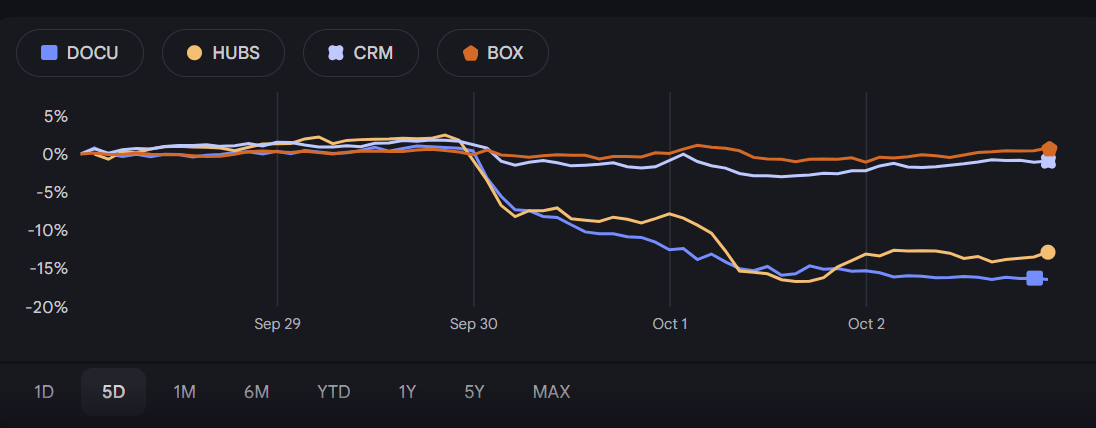Viewport: 1096px width, 428px height.
Task: Click the DOCU square endpoint marker on chart
Action: (1035, 278)
